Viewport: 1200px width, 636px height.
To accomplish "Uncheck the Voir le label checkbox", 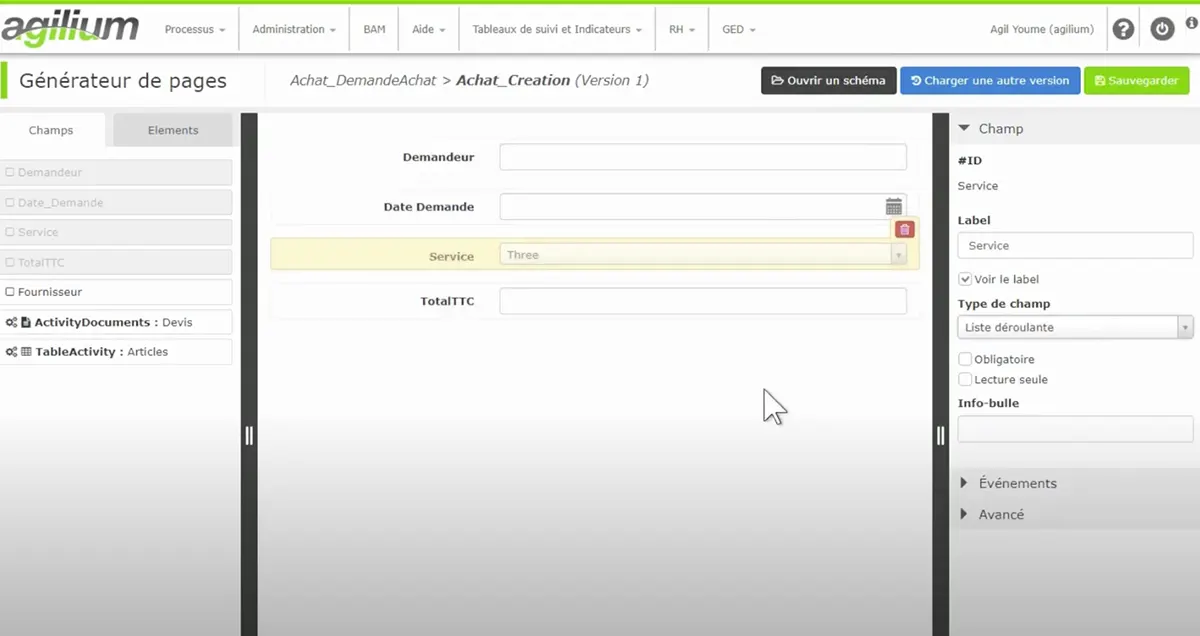I will (965, 279).
